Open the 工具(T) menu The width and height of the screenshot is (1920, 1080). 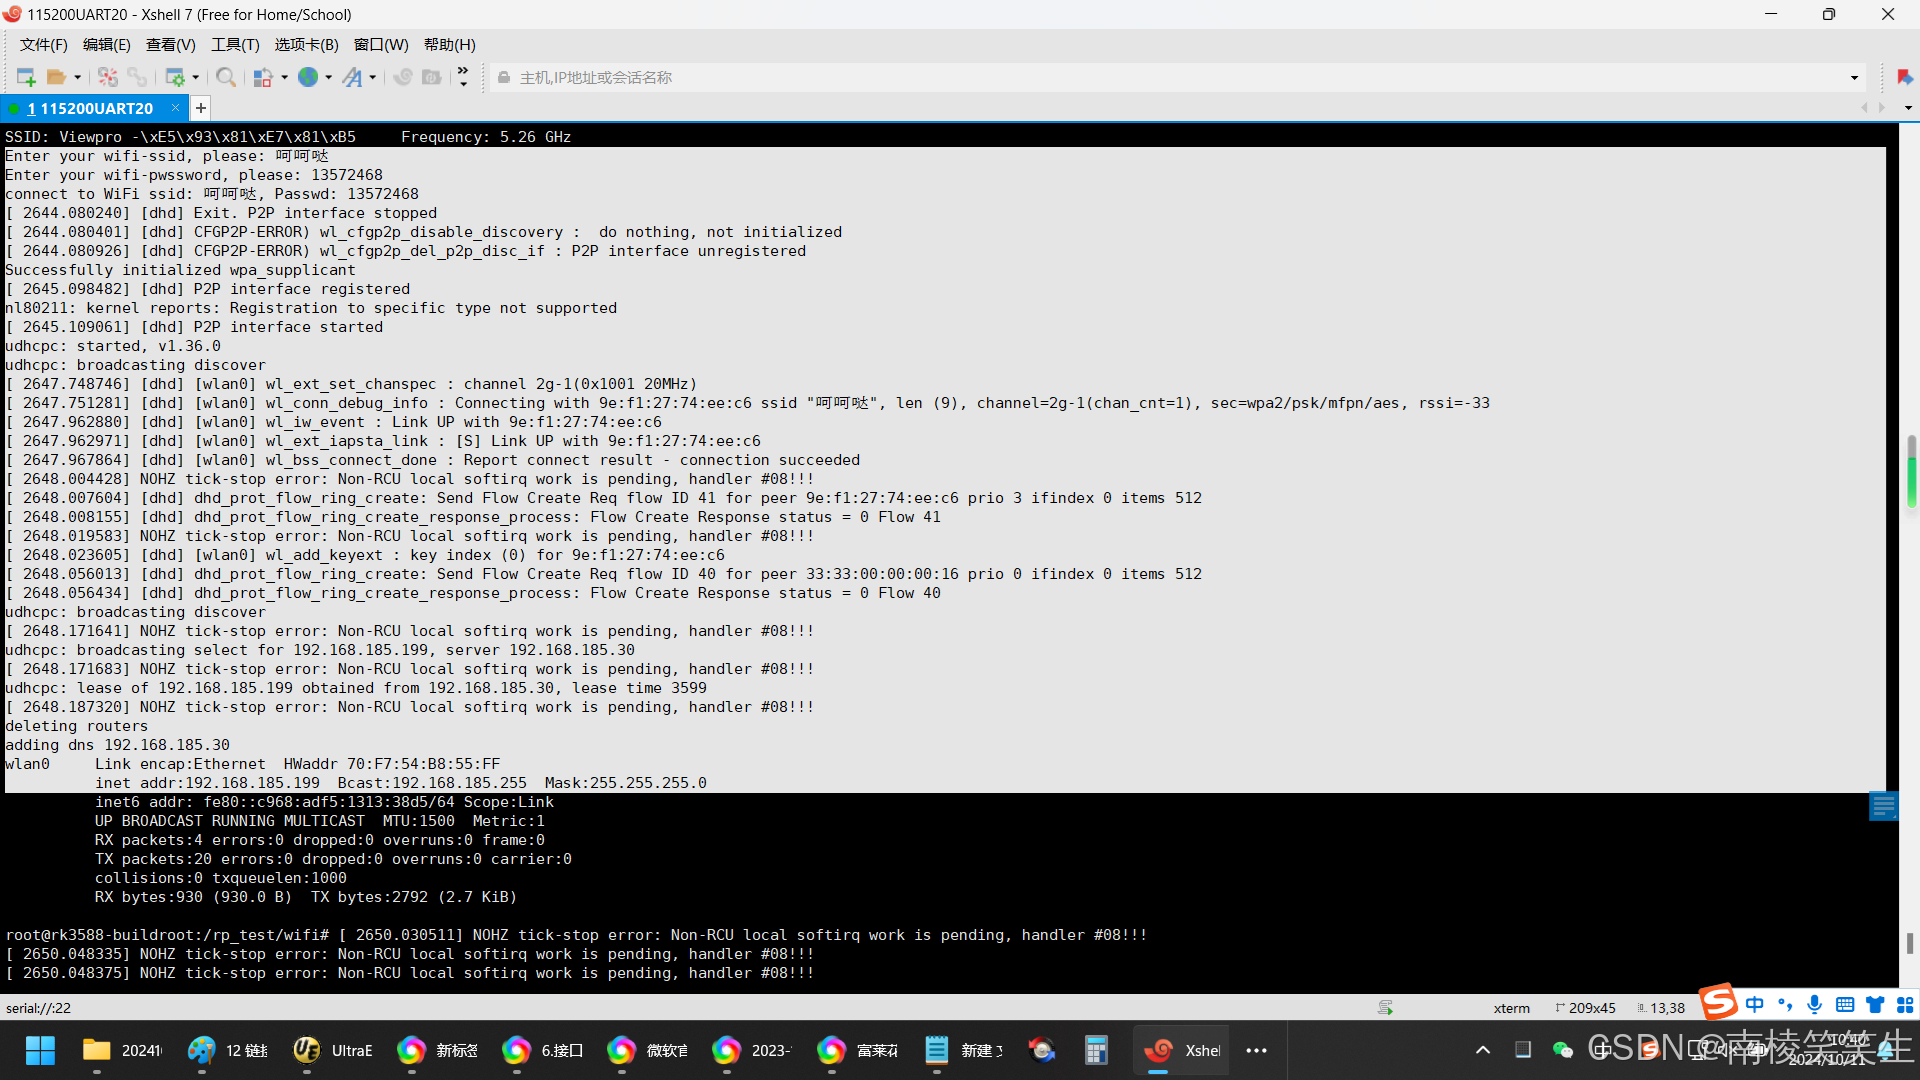coord(235,45)
